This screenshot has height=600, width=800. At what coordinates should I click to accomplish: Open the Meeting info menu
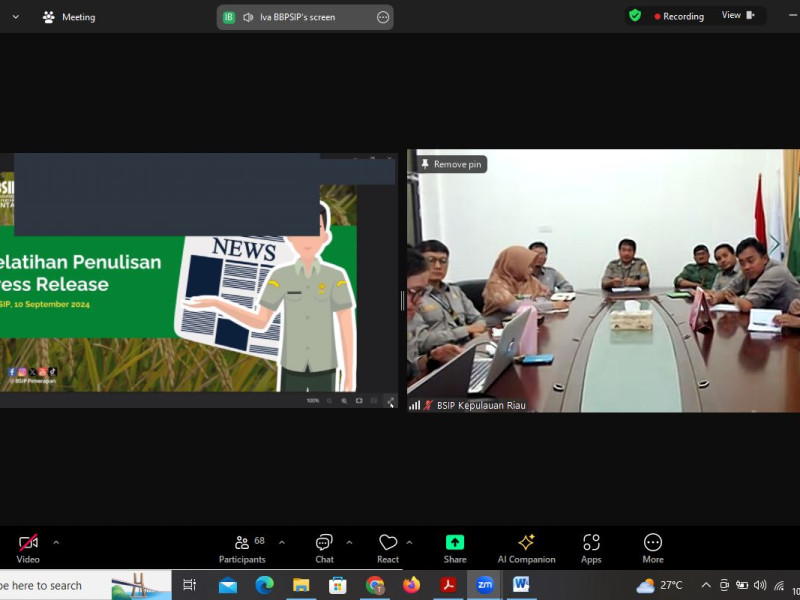(x=69, y=17)
